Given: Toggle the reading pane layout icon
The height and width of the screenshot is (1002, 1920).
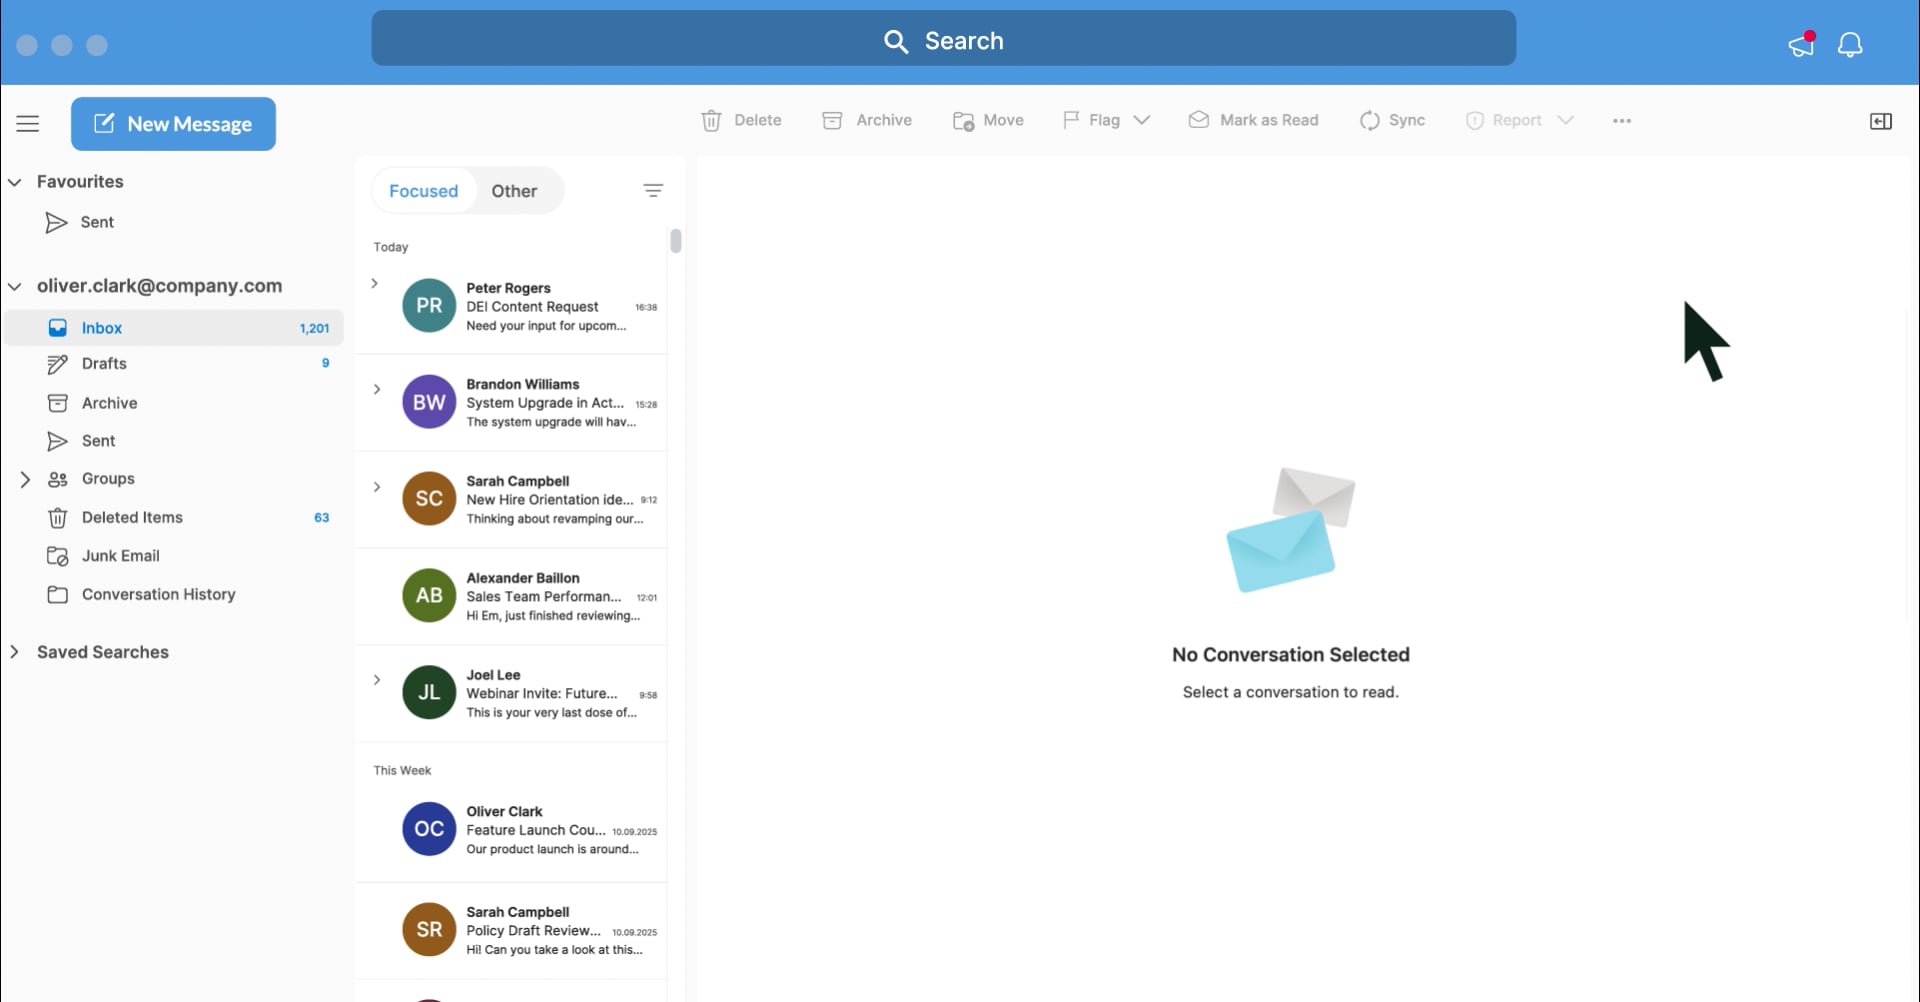Looking at the screenshot, I should pyautogui.click(x=1880, y=121).
